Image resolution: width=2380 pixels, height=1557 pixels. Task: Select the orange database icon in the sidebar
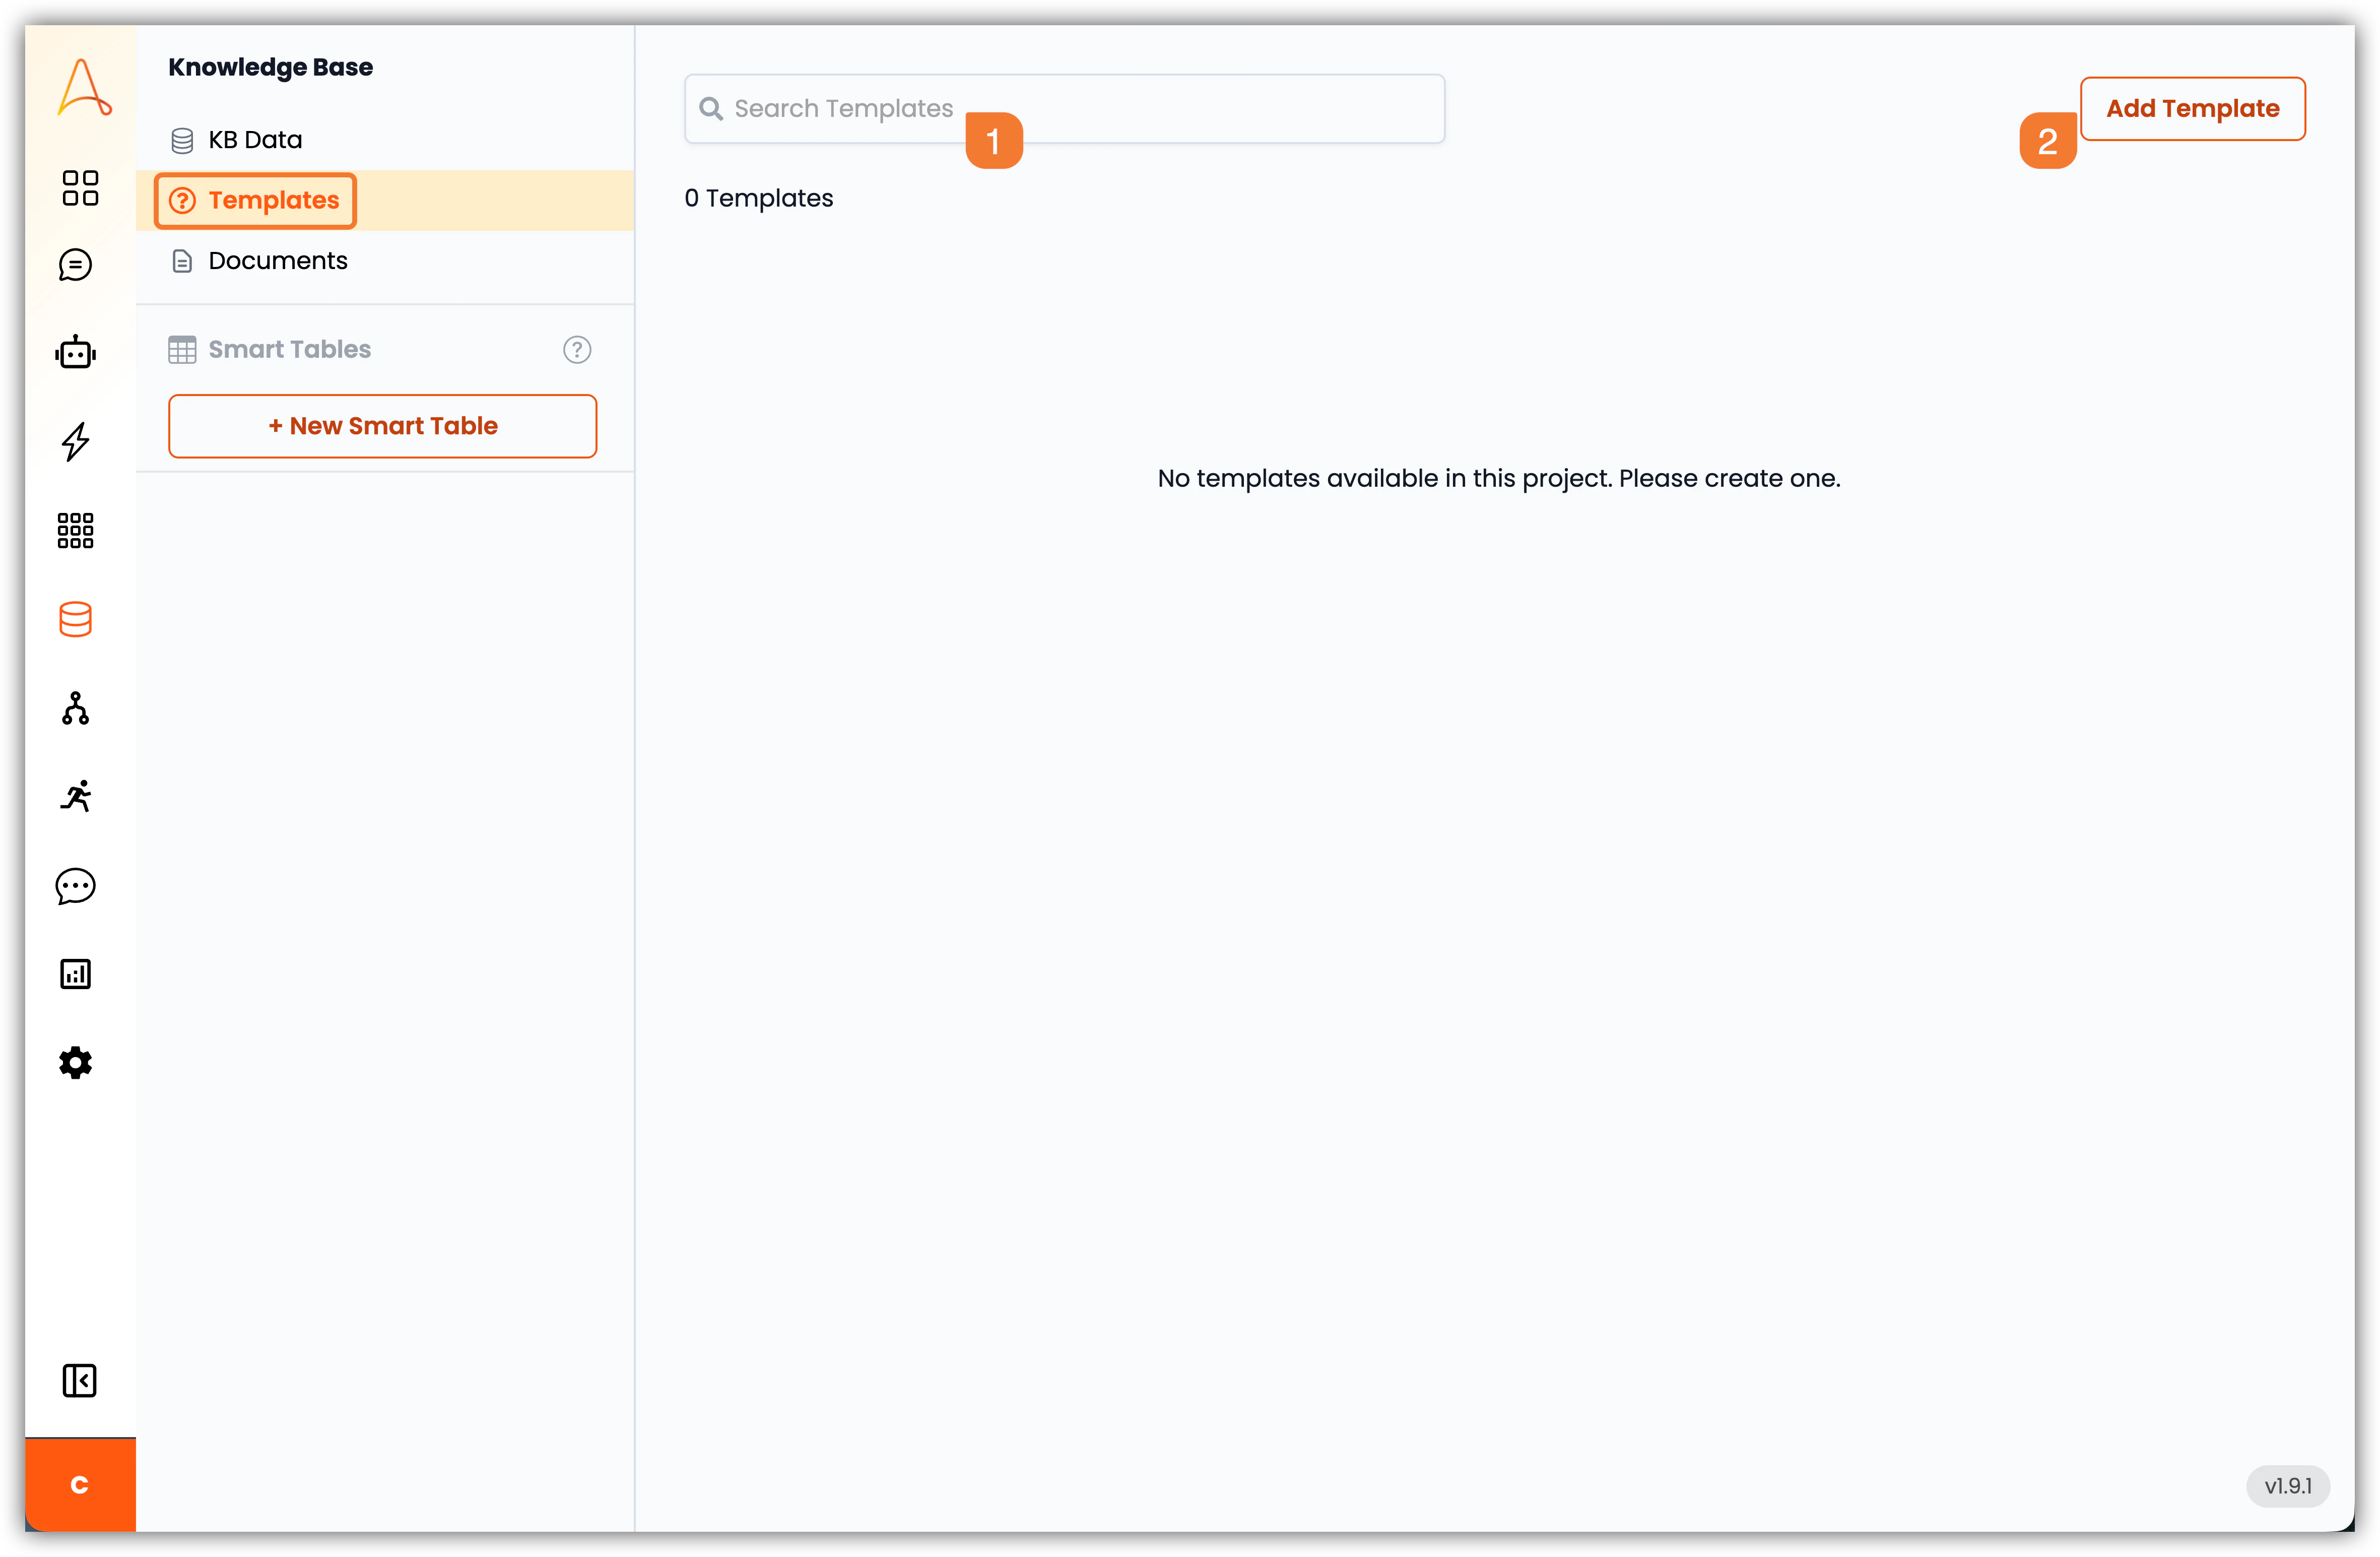[x=76, y=619]
